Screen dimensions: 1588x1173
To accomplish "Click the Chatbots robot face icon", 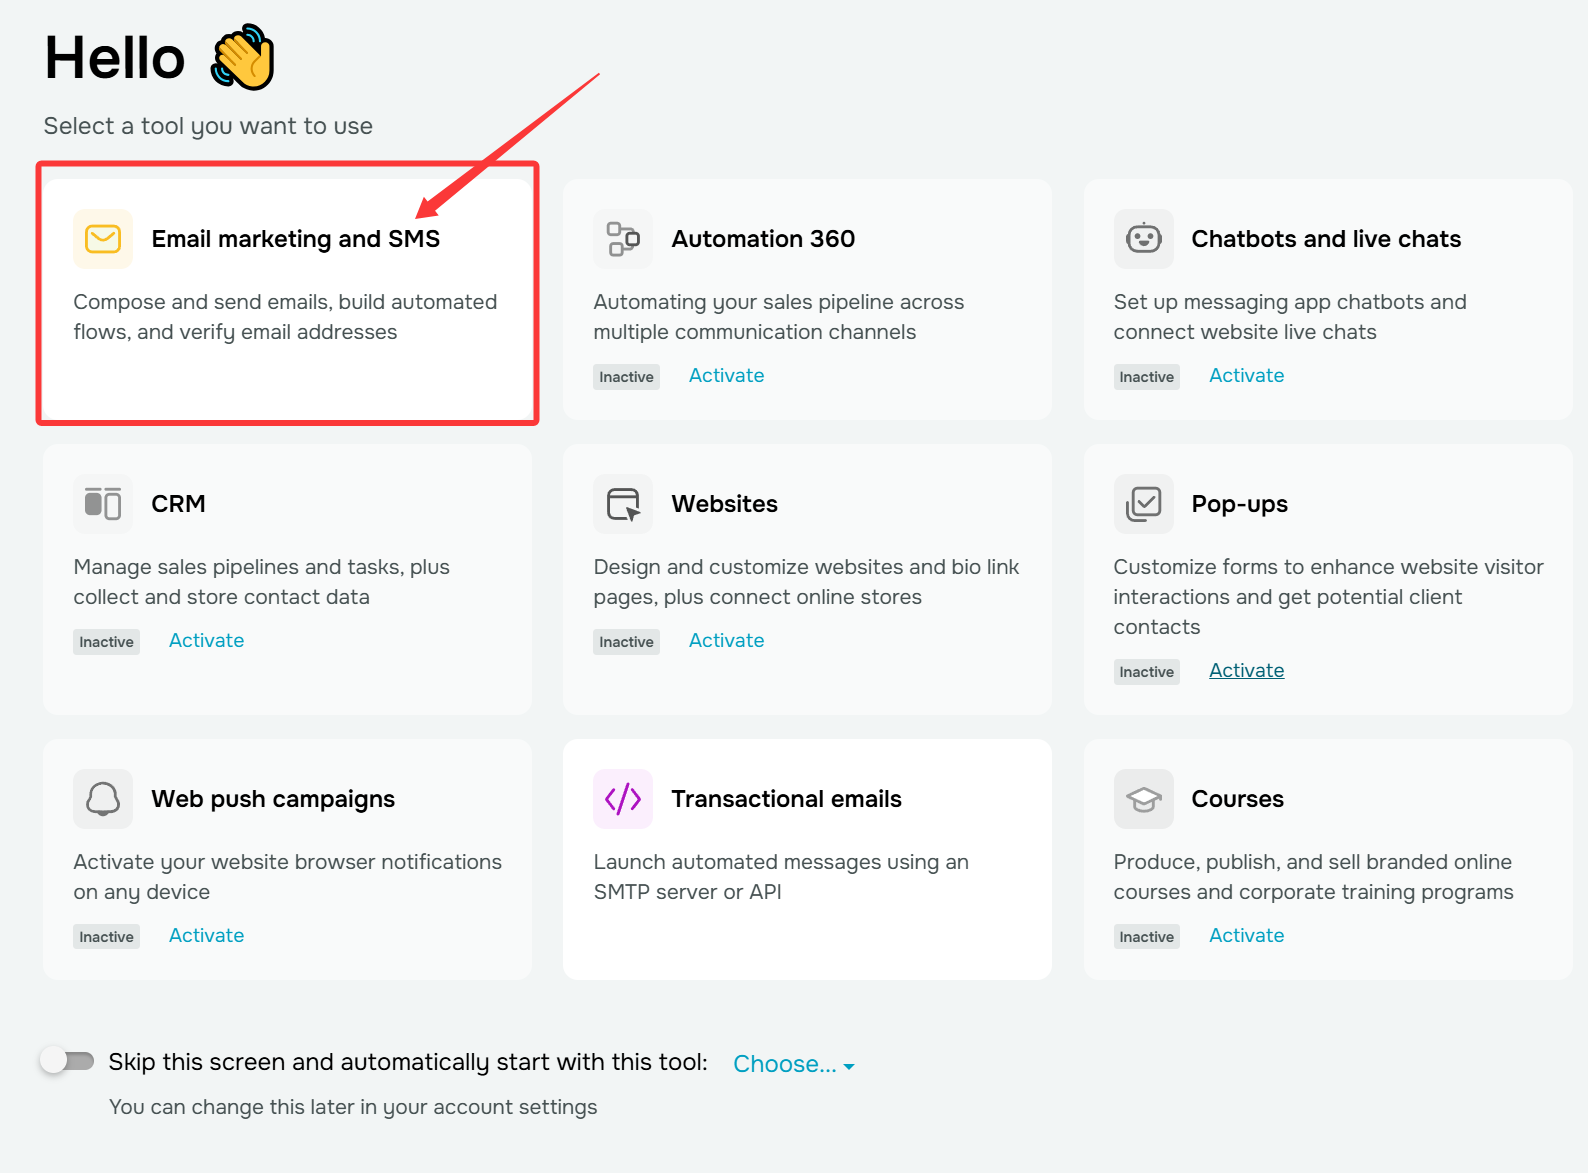I will pos(1144,239).
